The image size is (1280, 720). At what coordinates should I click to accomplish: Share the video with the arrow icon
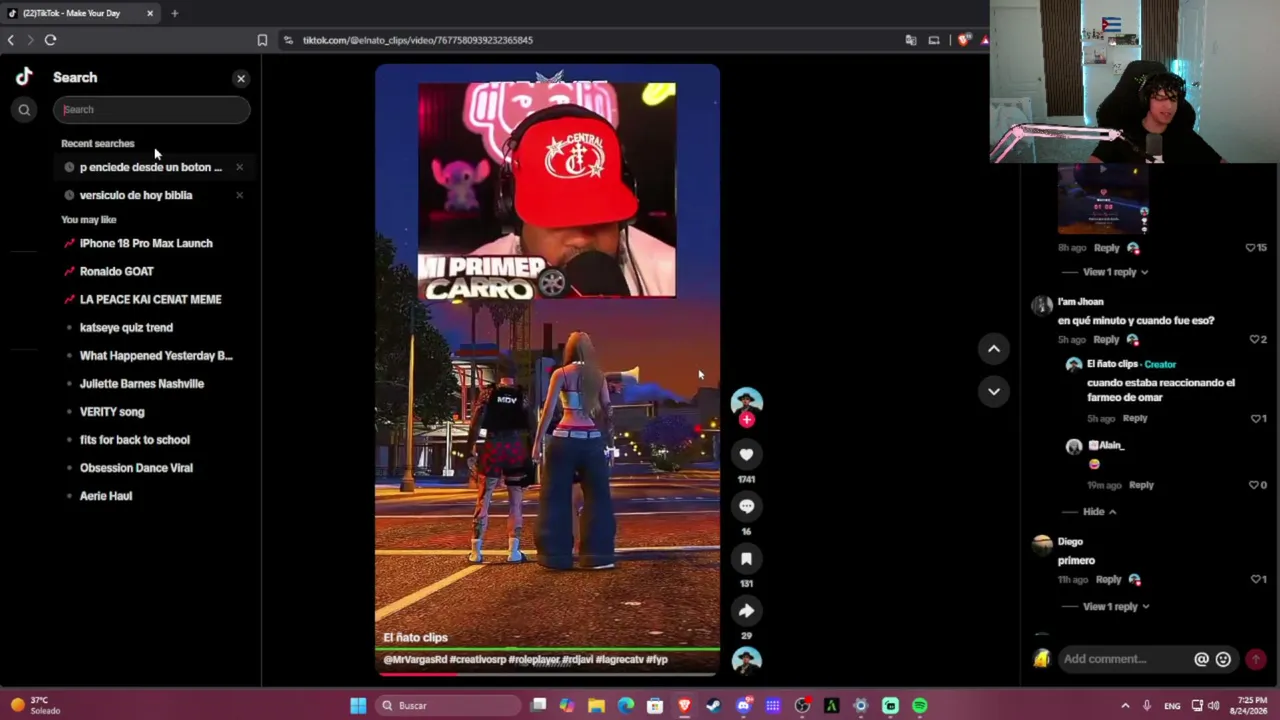point(746,610)
